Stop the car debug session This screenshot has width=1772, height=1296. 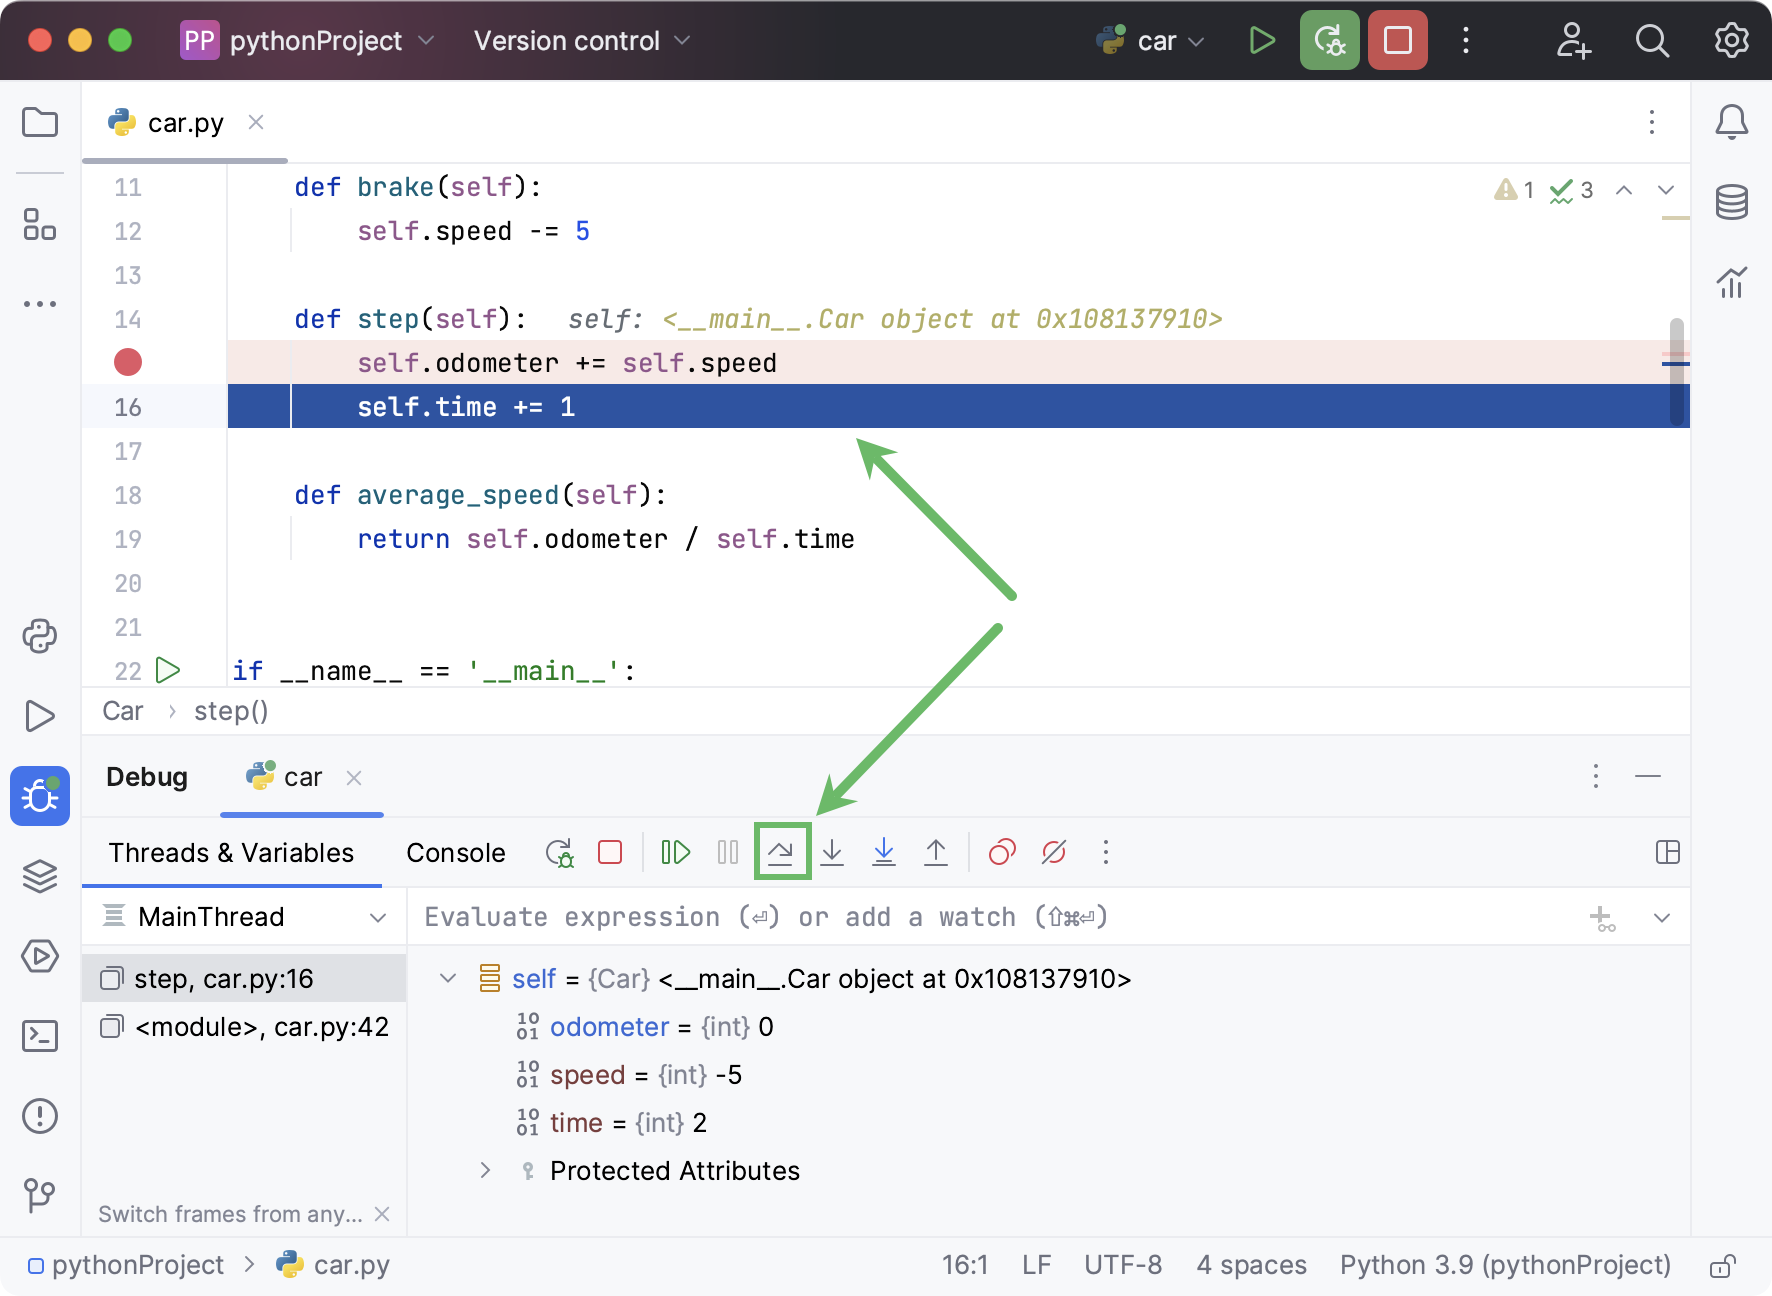pos(611,852)
